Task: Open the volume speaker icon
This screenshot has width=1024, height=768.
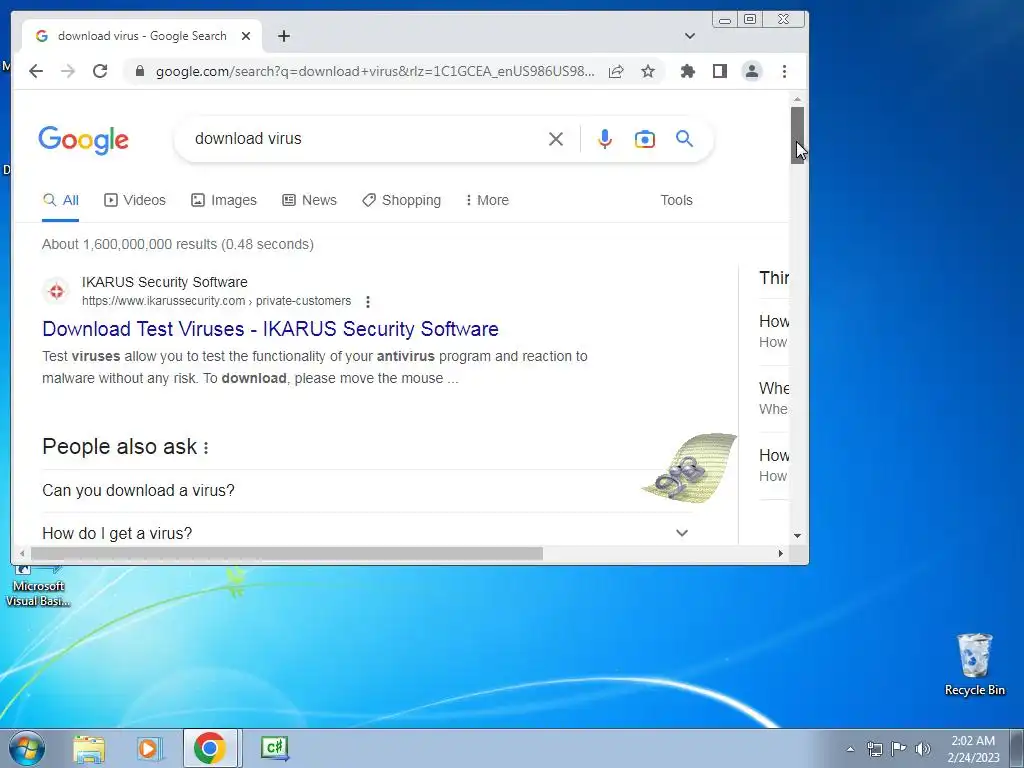Action: pyautogui.click(x=923, y=749)
